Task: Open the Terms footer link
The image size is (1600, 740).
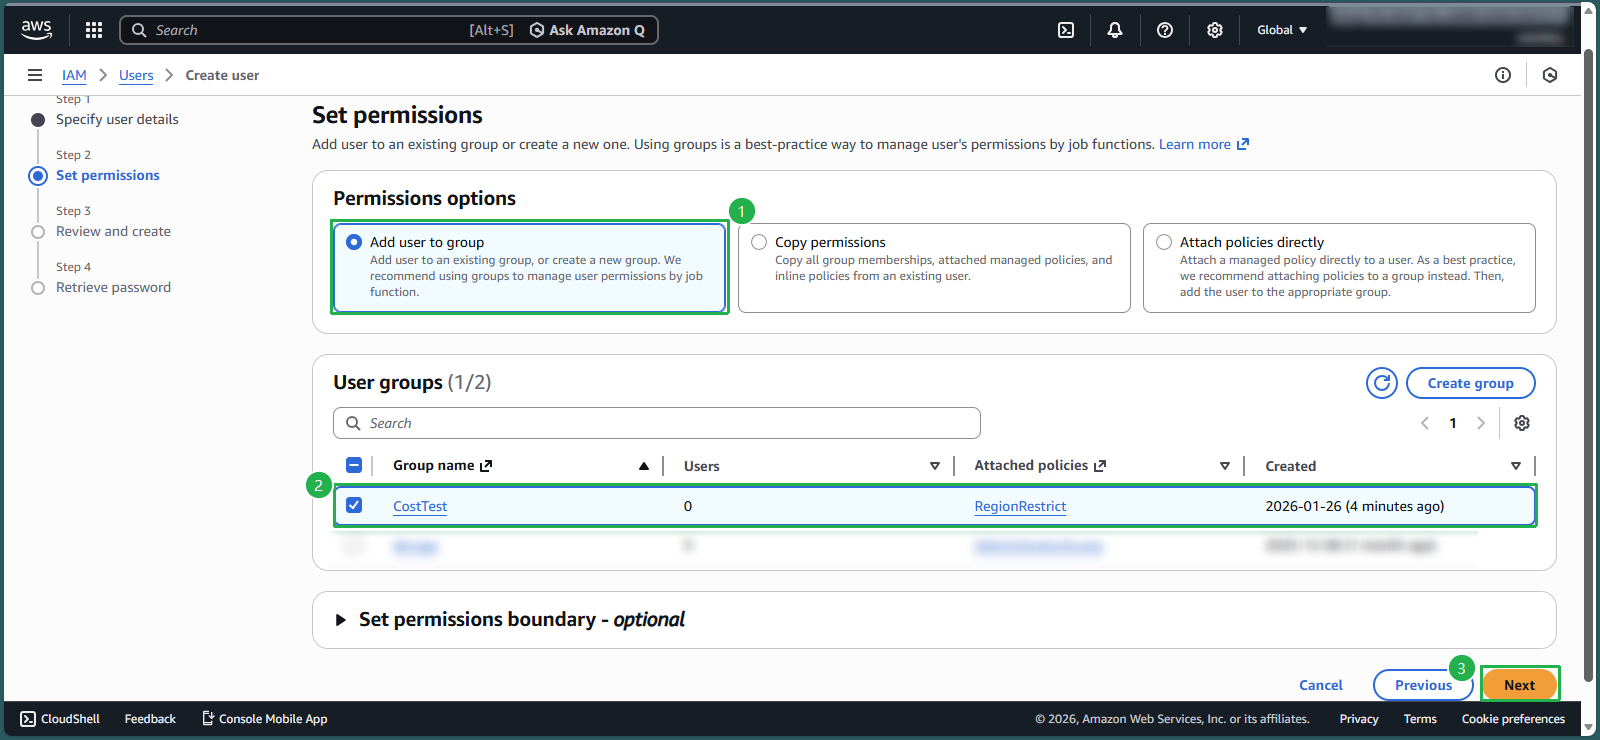Action: [x=1420, y=719]
